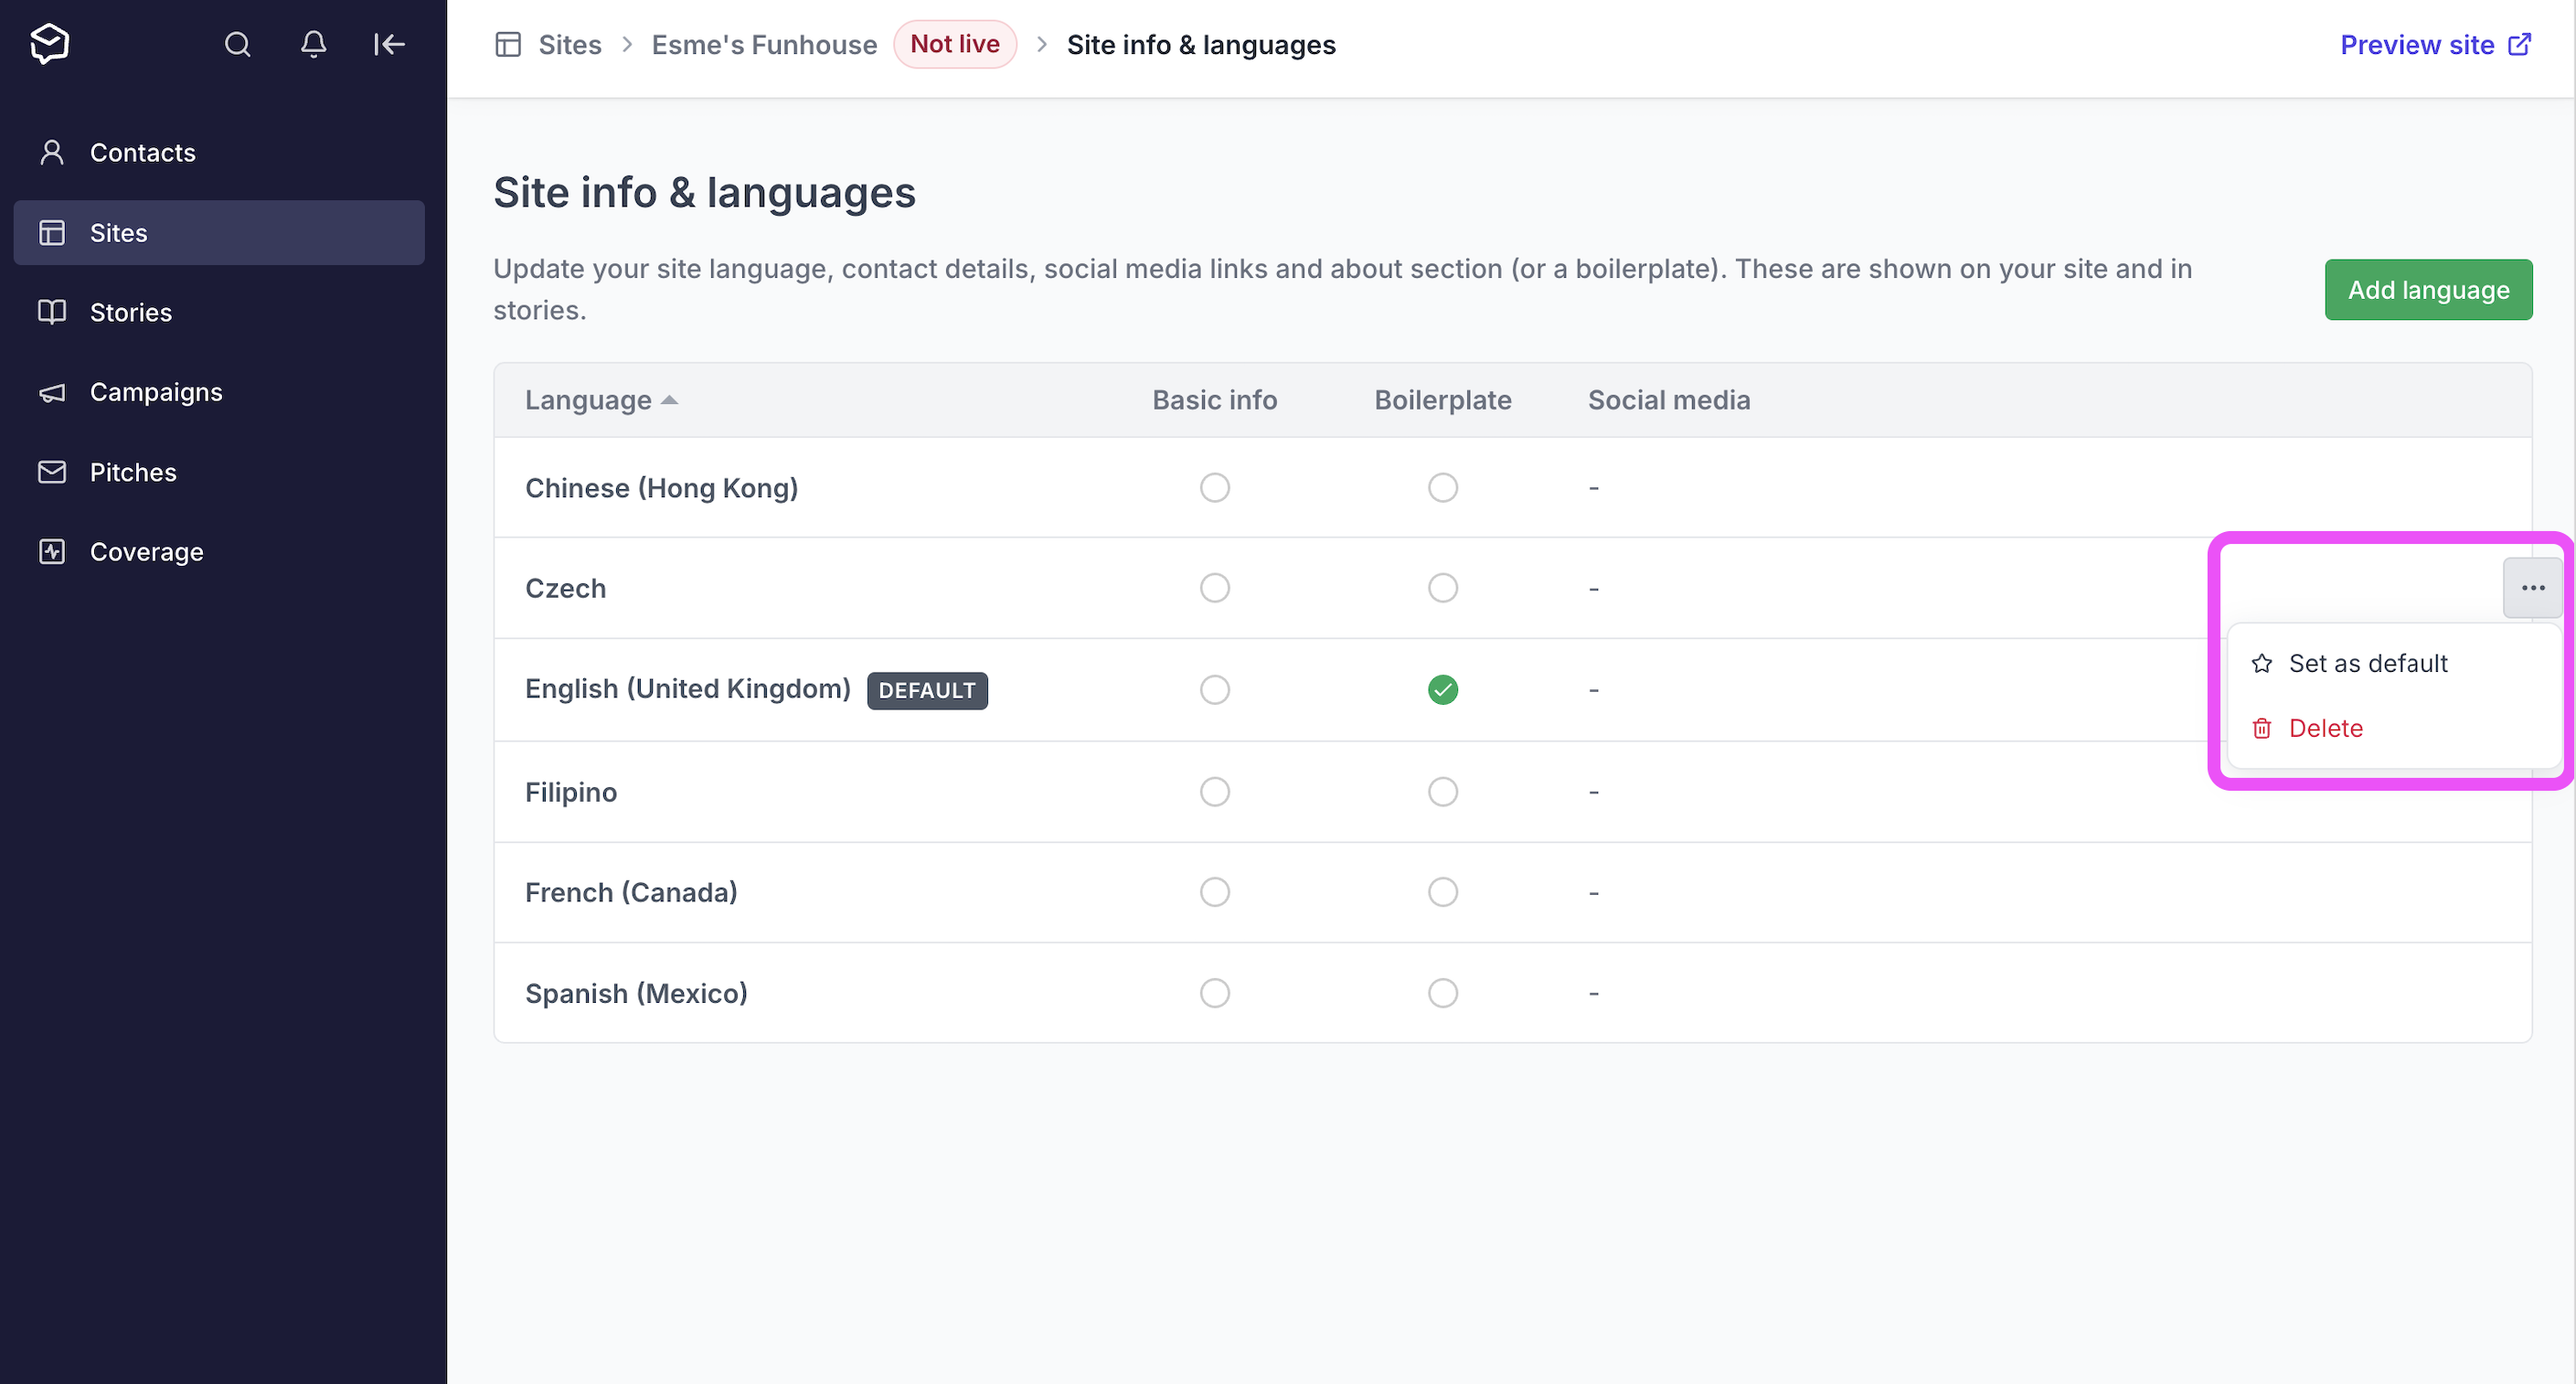Click the Contacts person icon
Image resolution: width=2576 pixels, height=1384 pixels.
click(x=52, y=152)
